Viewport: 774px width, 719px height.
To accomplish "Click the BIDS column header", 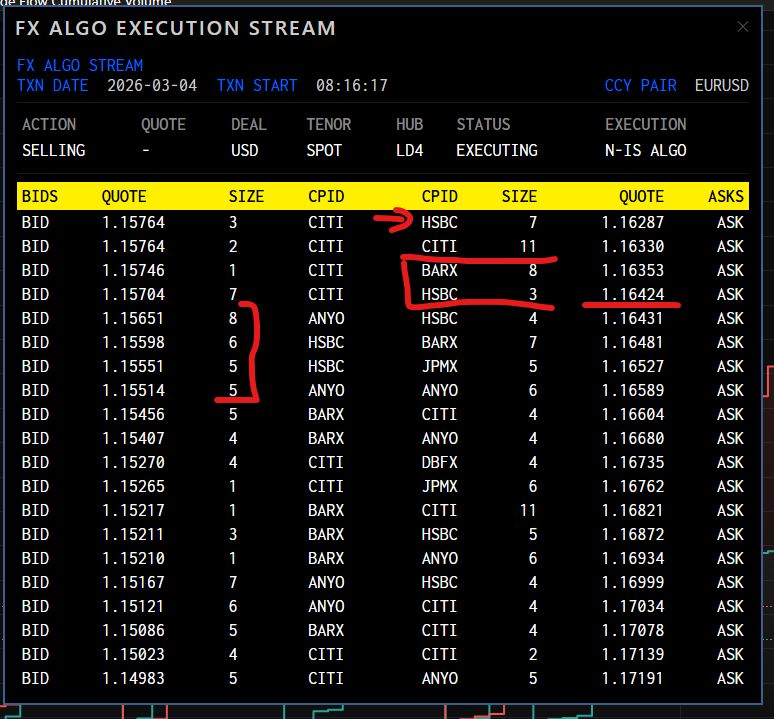I will 39,196.
